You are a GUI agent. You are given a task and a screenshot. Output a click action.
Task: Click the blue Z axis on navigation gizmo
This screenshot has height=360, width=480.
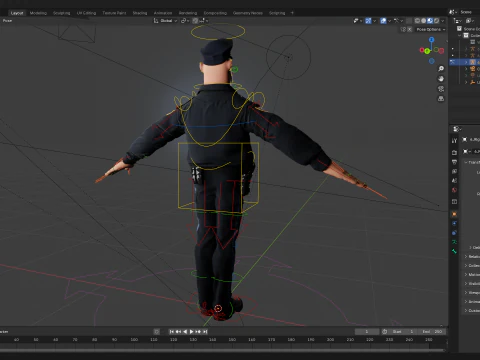(432, 40)
